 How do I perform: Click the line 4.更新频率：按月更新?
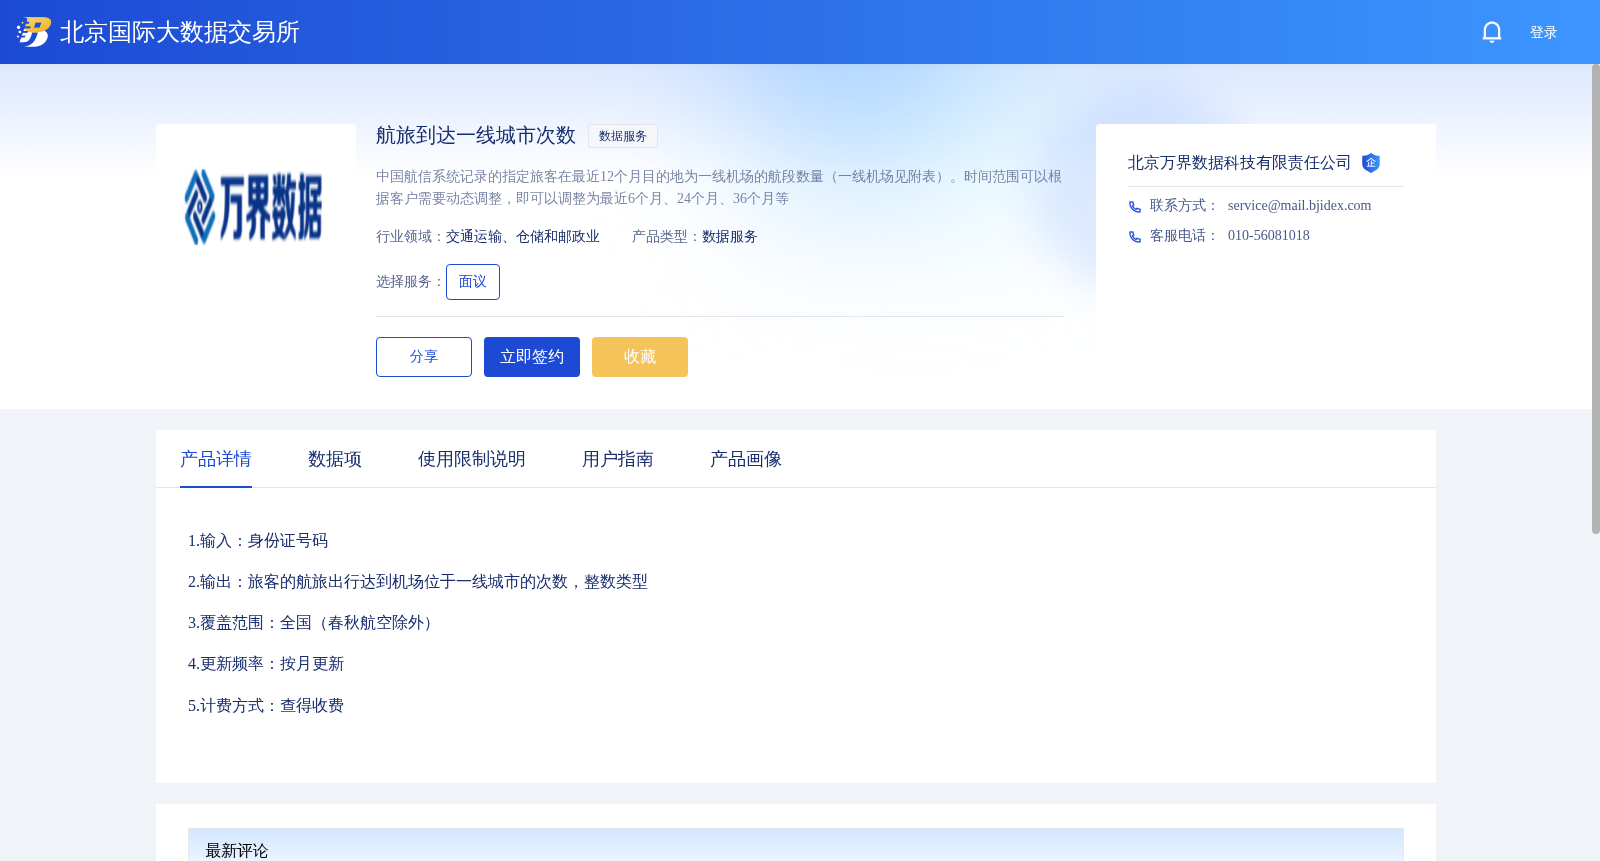pos(266,664)
